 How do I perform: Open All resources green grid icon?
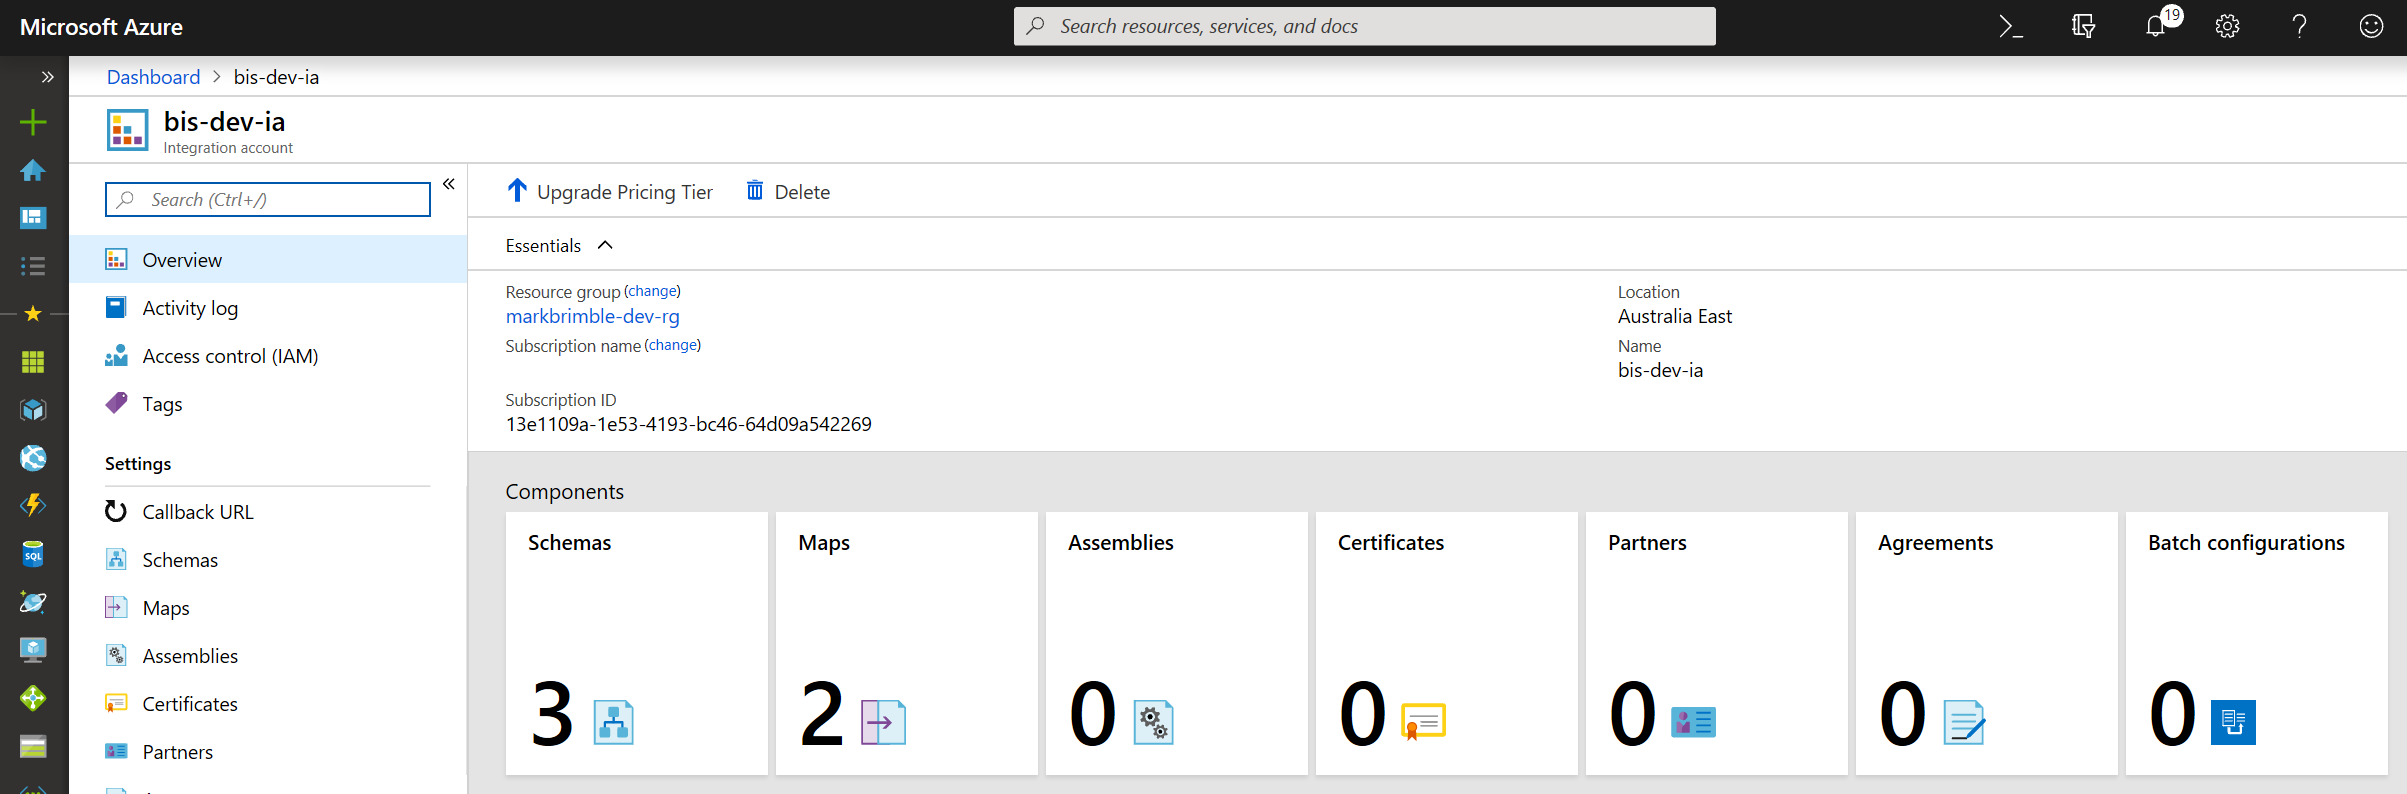tap(33, 362)
